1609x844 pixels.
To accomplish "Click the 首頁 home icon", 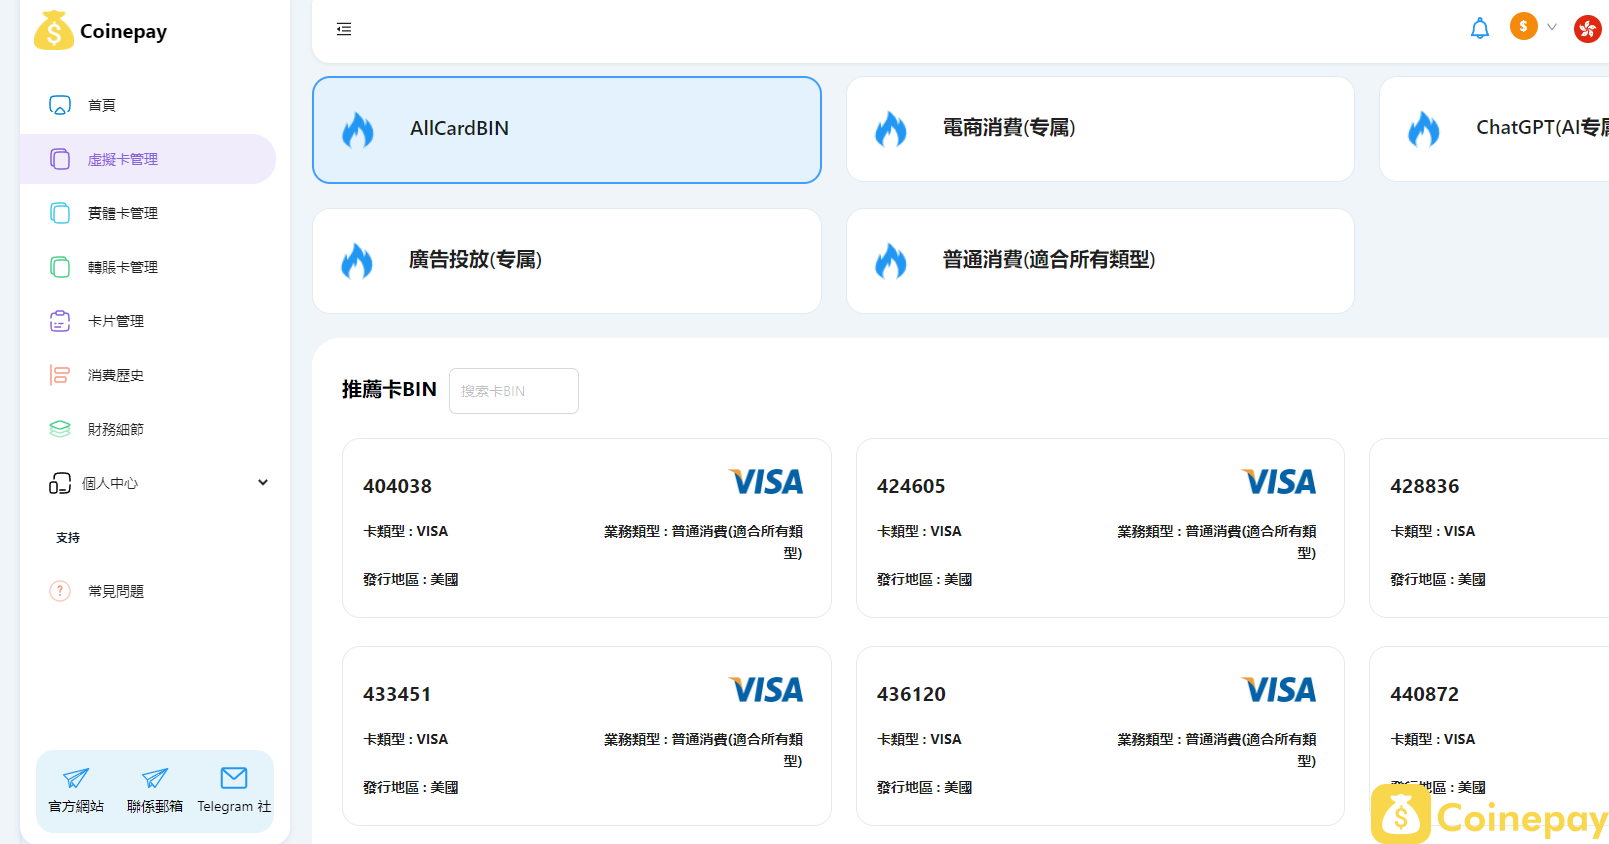I will point(60,105).
